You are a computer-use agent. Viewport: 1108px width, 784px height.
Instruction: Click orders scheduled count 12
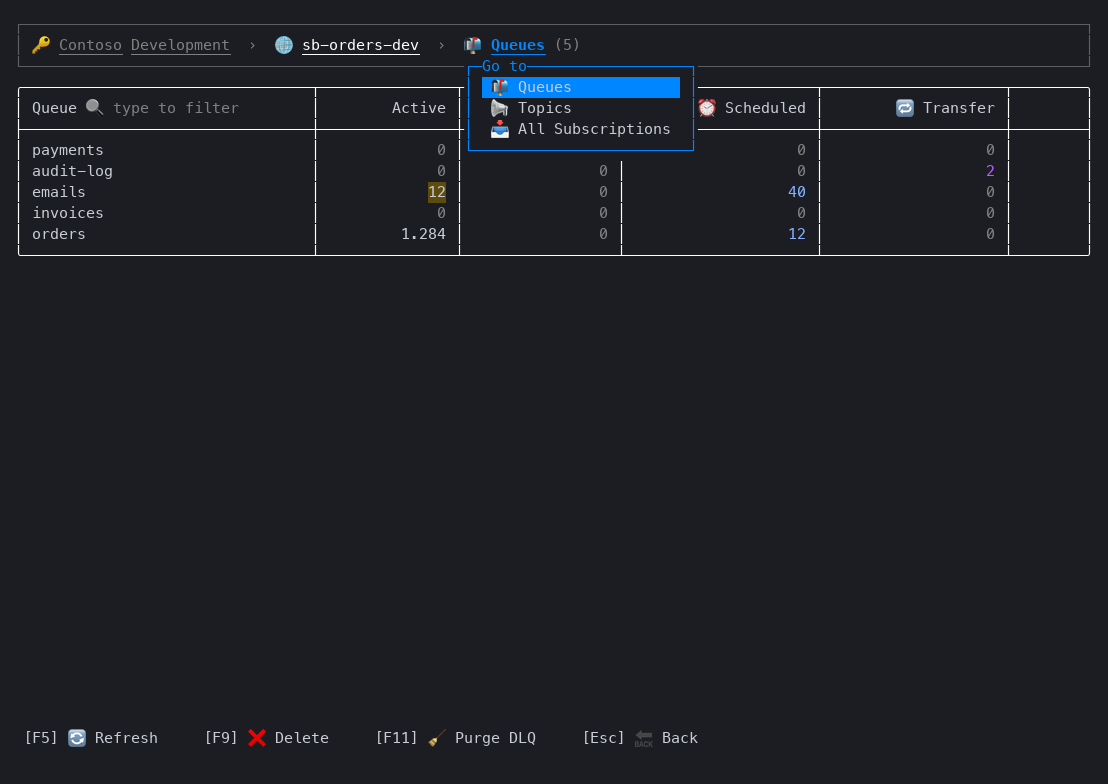[x=796, y=234]
